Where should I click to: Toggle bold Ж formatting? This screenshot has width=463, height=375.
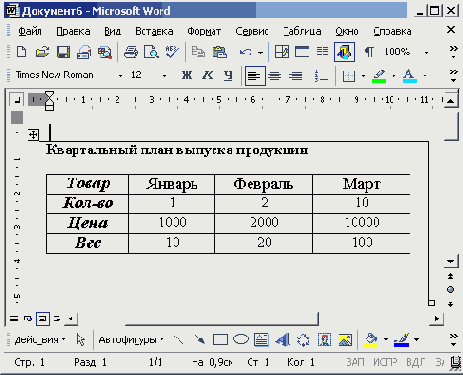(187, 75)
